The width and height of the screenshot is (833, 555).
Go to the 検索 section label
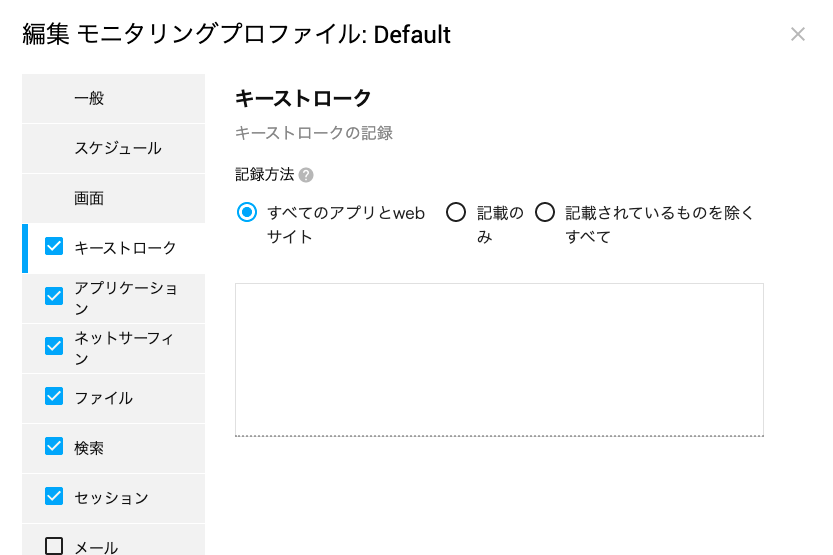[89, 448]
